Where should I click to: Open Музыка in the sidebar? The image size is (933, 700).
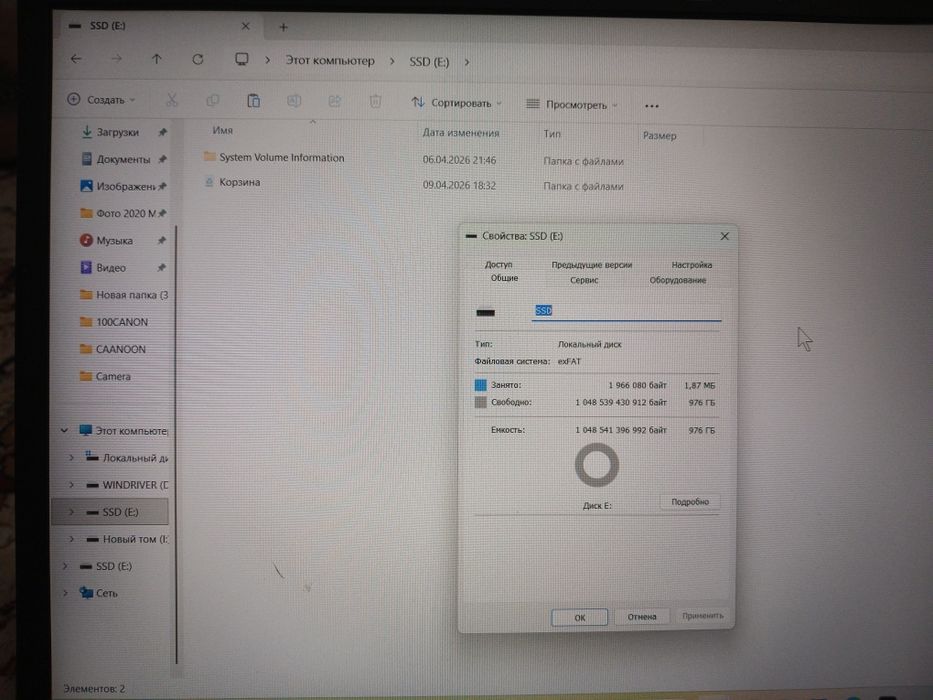coord(114,240)
